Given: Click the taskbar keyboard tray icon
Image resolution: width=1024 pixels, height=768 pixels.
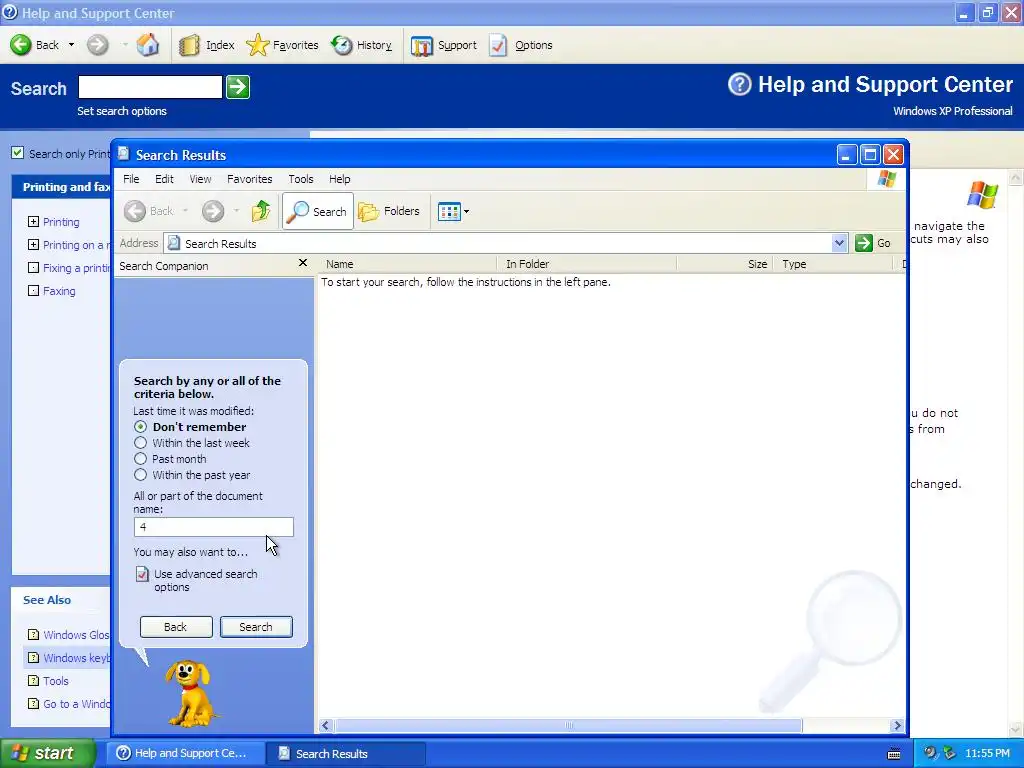Looking at the screenshot, I should pos(894,754).
